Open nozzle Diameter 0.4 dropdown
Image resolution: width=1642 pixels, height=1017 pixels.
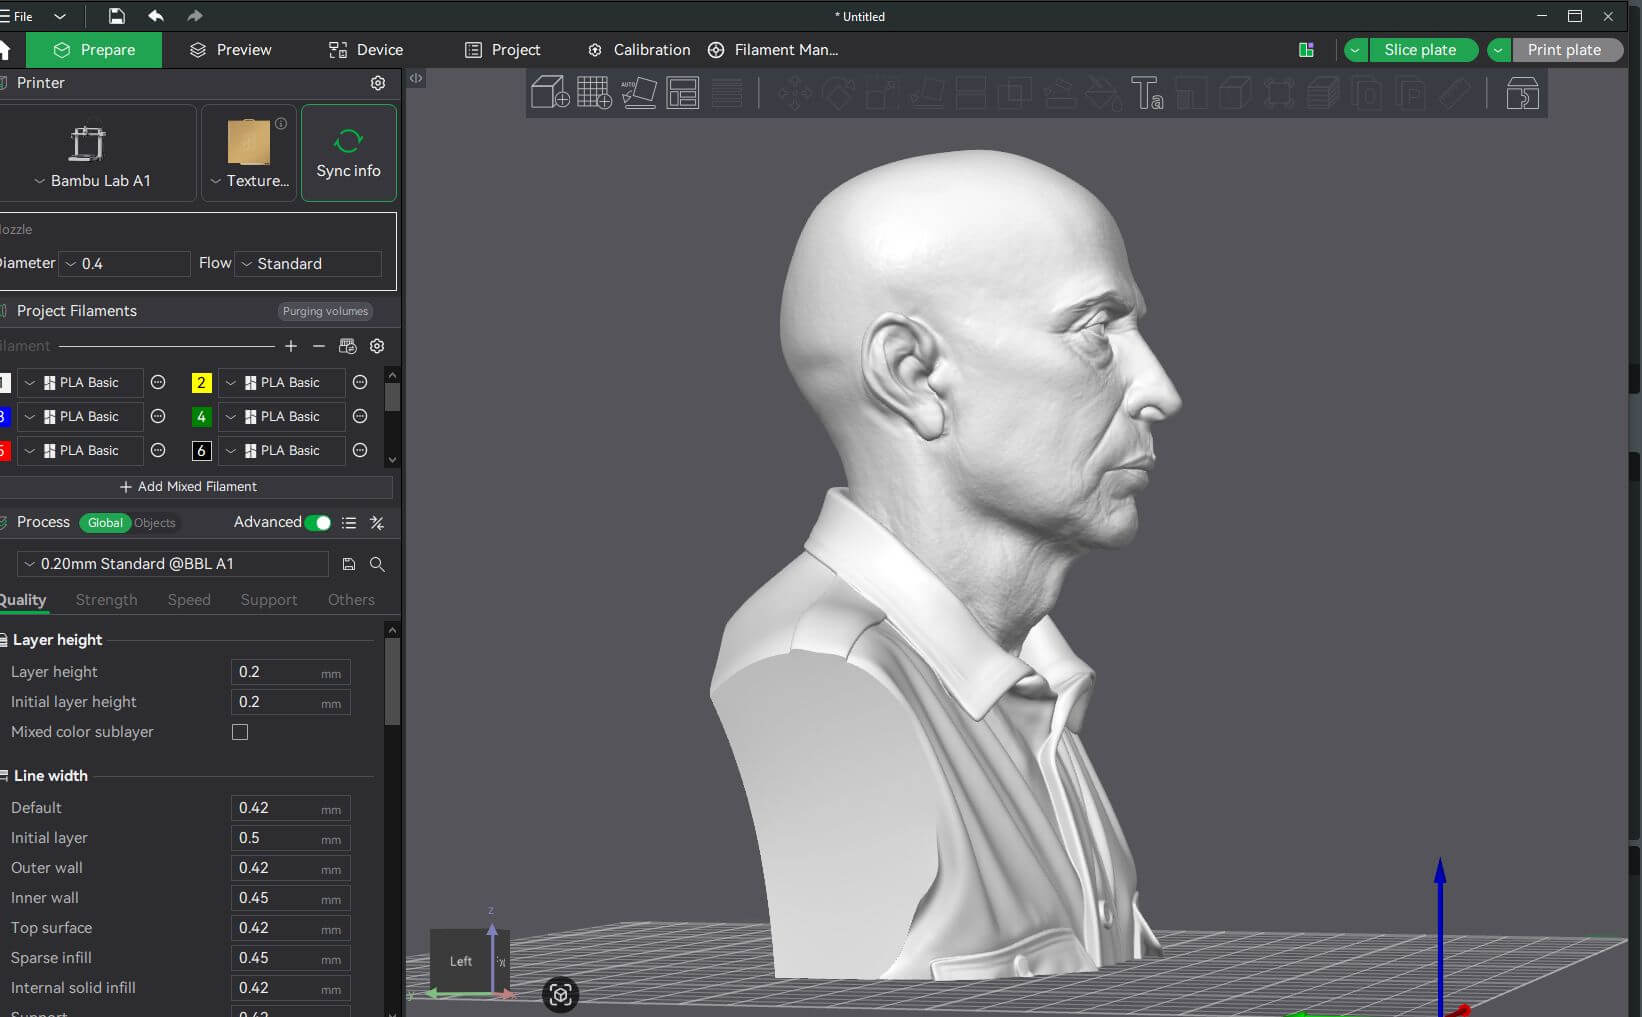point(124,263)
